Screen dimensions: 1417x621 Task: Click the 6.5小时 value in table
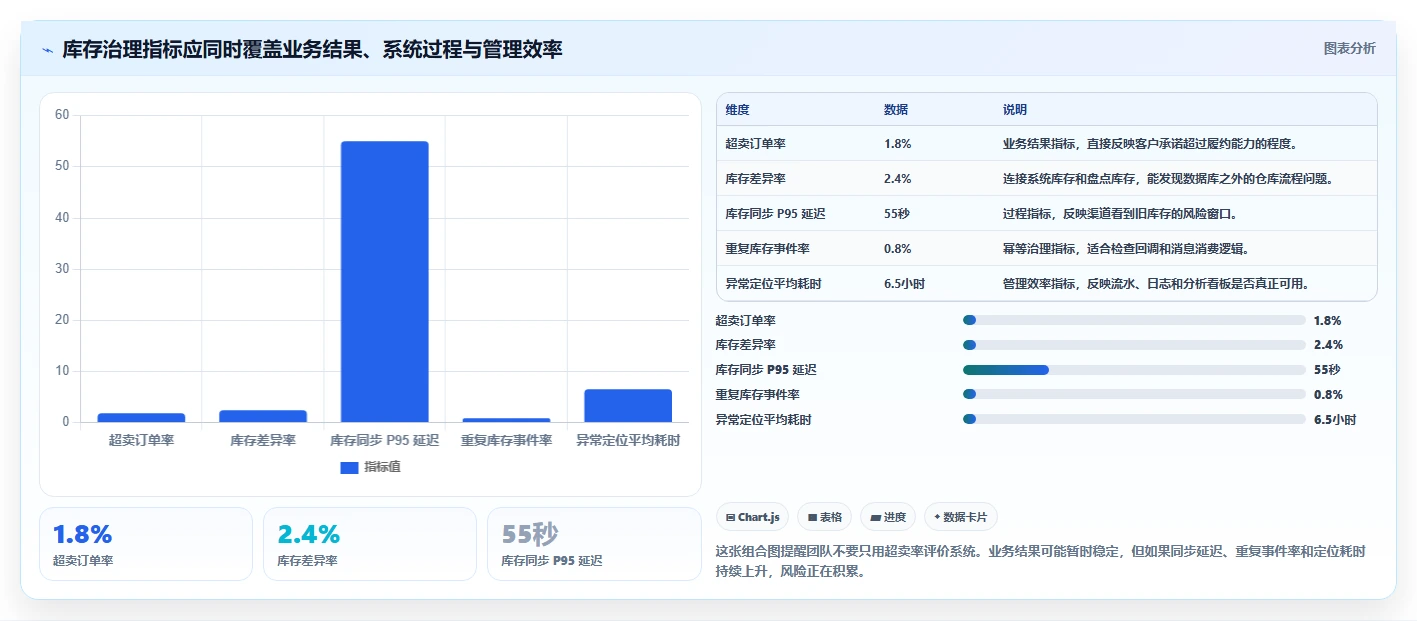click(x=905, y=284)
